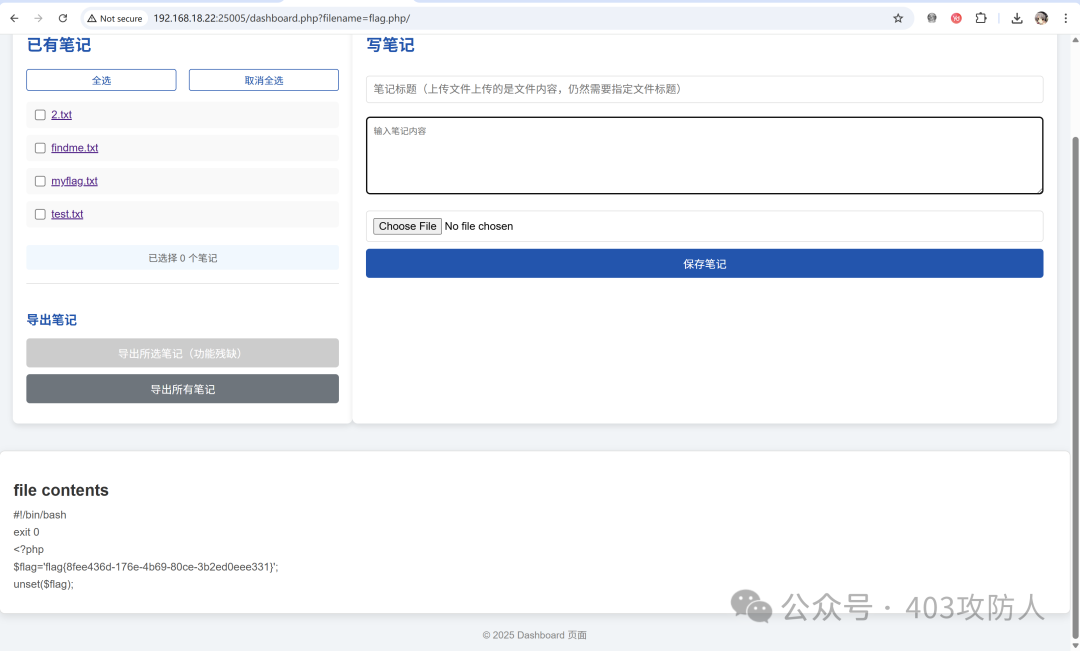The height and width of the screenshot is (651, 1080).
Task: Open the gray extension icon
Action: (x=931, y=19)
